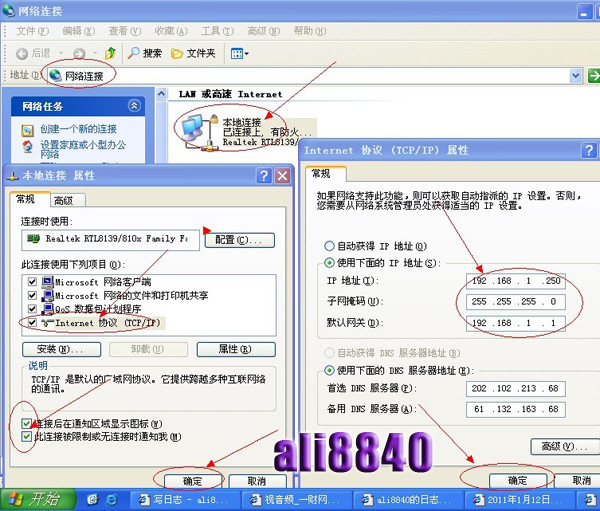Open the address bar dropdown arrow
Image resolution: width=600 pixels, height=511 pixels.
576,76
